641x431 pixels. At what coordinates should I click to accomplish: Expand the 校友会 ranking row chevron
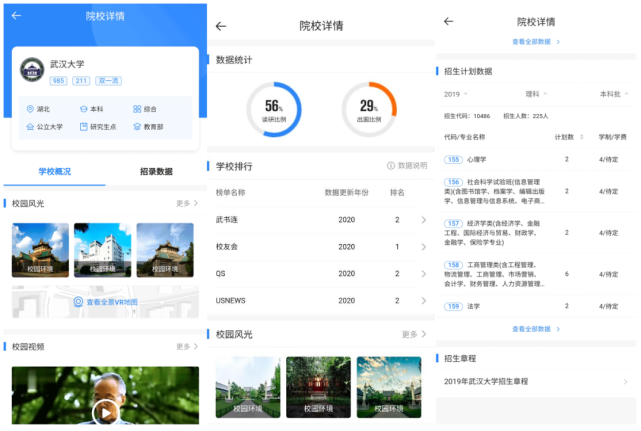coord(424,247)
